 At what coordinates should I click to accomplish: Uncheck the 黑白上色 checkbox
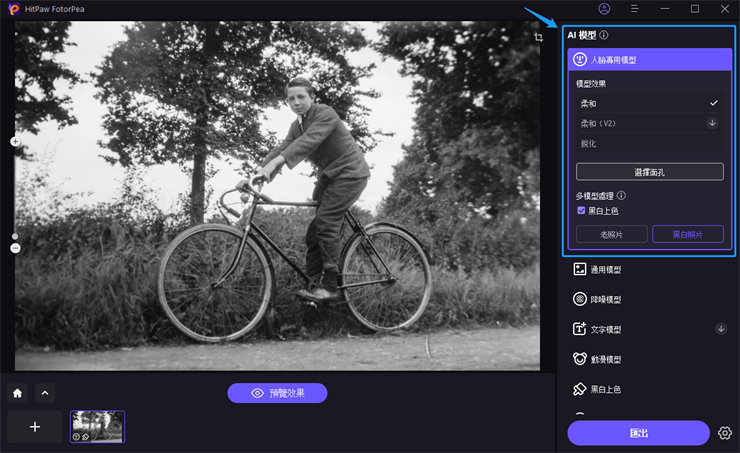(581, 210)
